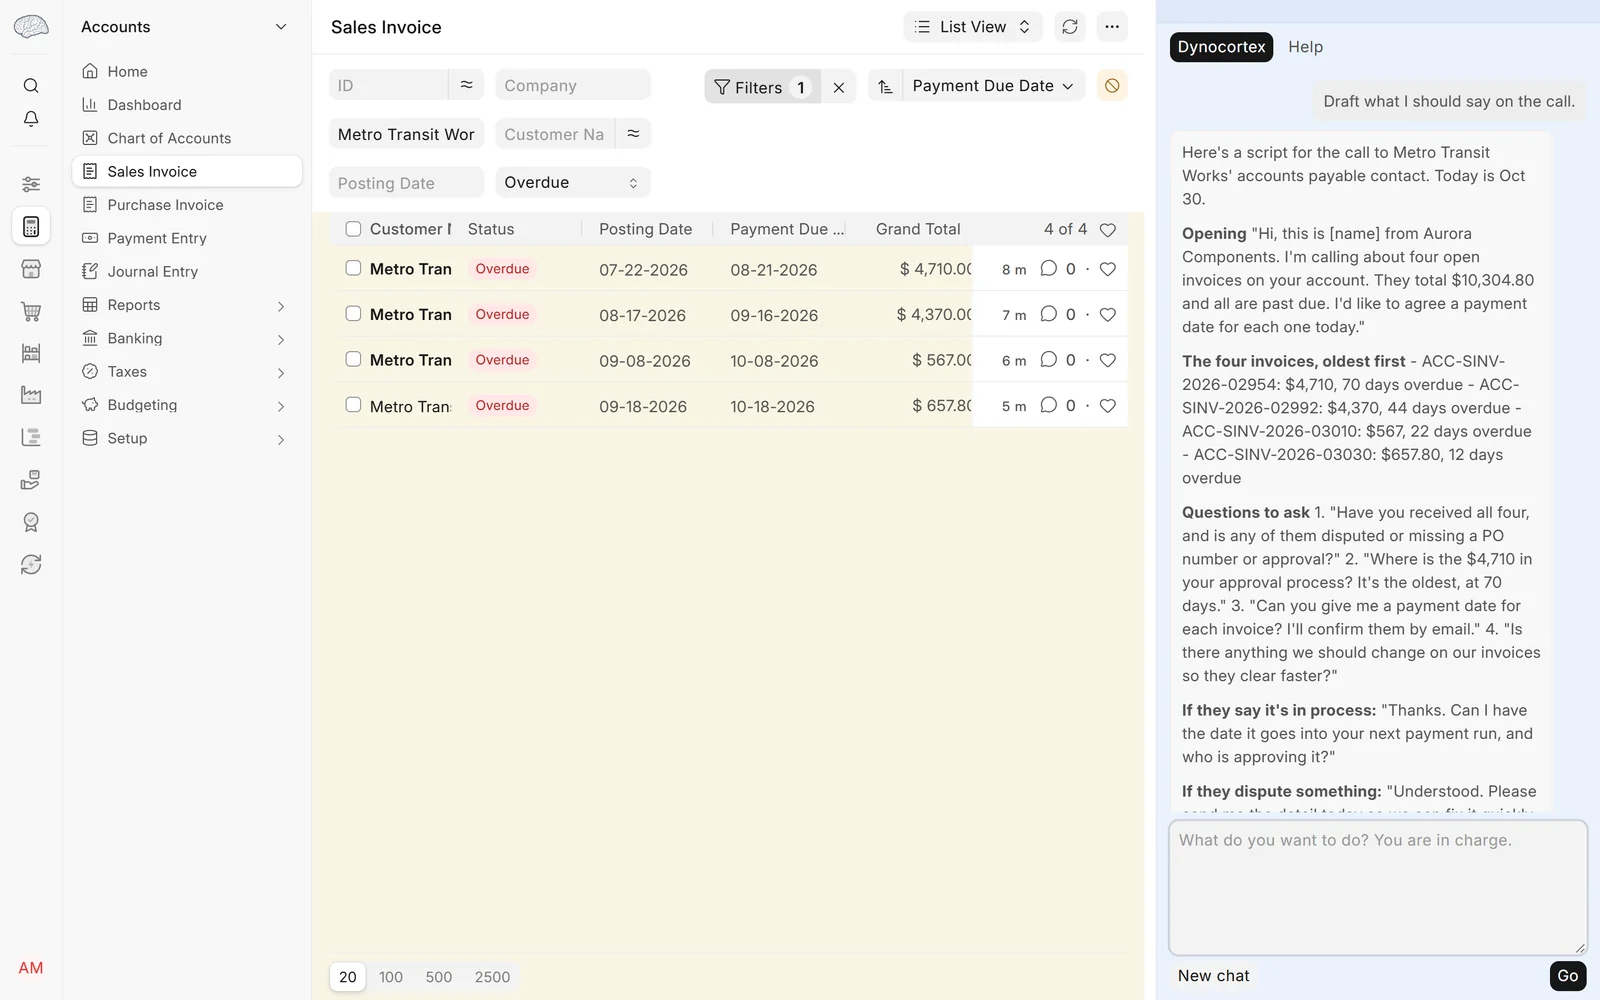Open the sliders settings icon in rail

[x=31, y=184]
